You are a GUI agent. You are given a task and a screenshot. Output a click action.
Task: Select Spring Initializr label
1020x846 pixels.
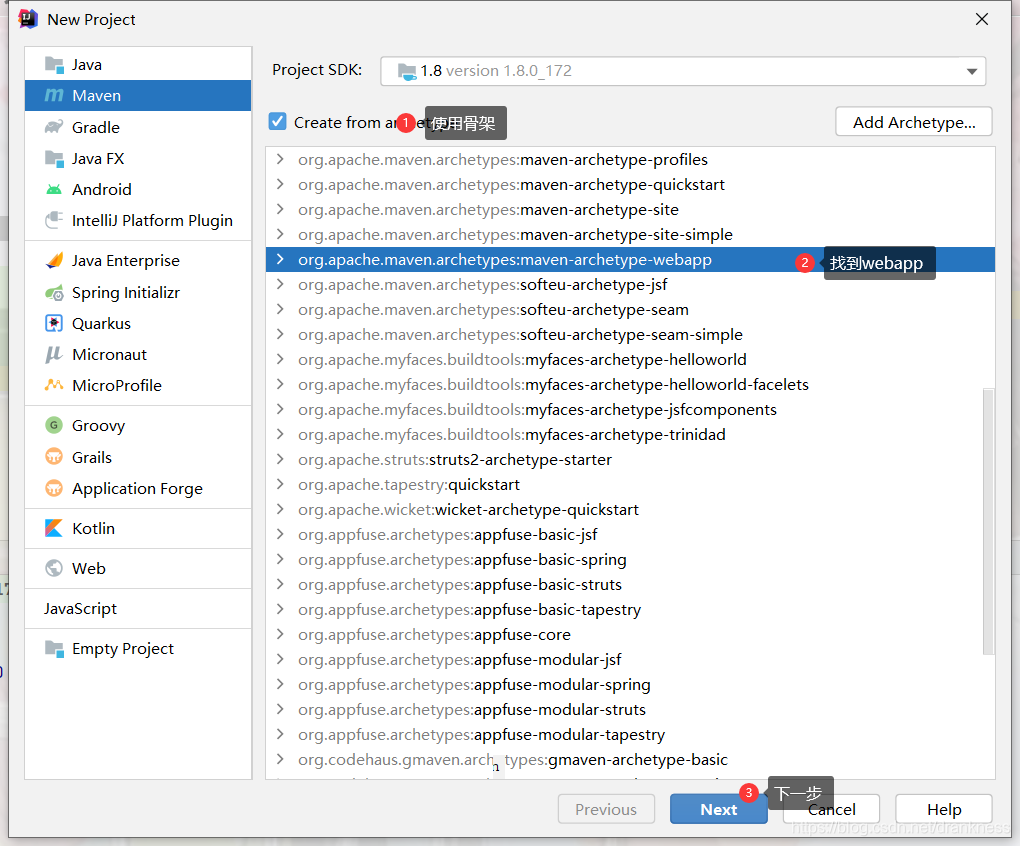coord(126,293)
